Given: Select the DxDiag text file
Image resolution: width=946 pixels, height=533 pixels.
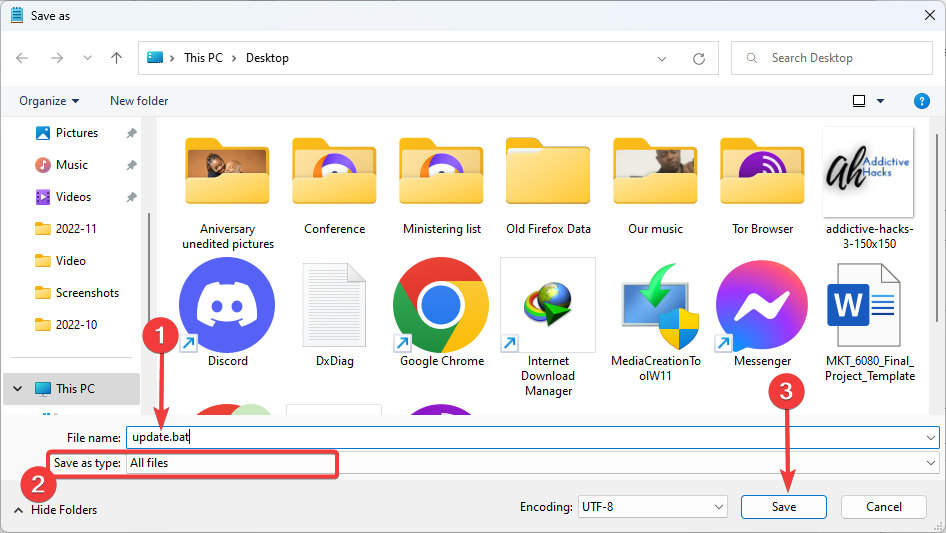Looking at the screenshot, I should click(334, 314).
